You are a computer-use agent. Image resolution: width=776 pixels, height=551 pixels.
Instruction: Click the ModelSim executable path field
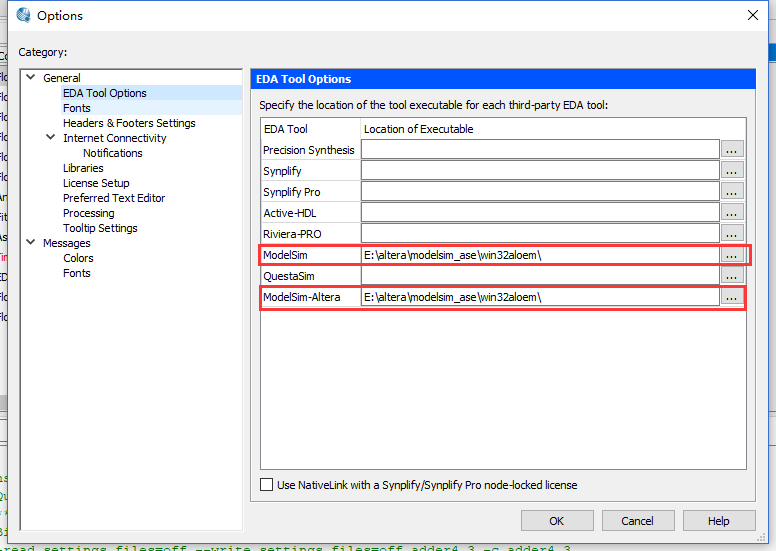click(540, 255)
